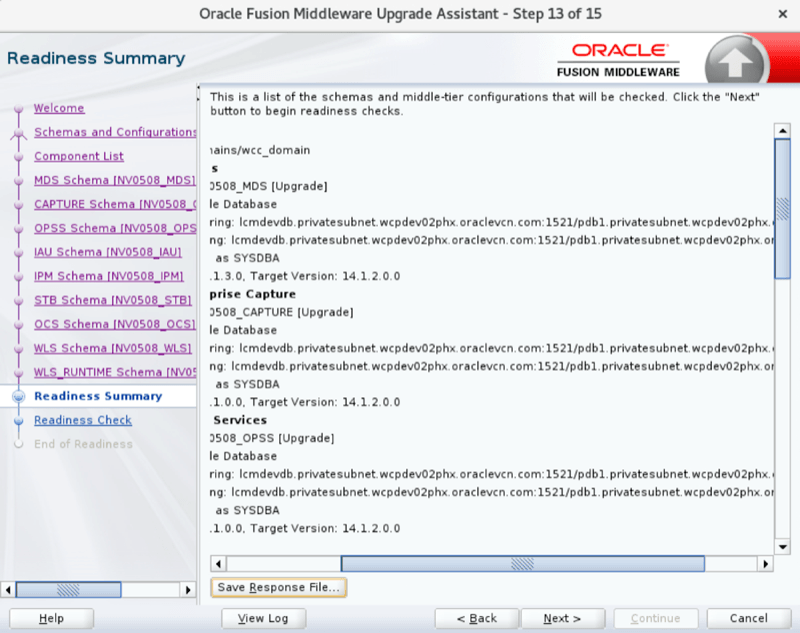Click '0508_OPSS [Upgrade]' summary line
Screen dimensions: 800x633
tap(272, 438)
